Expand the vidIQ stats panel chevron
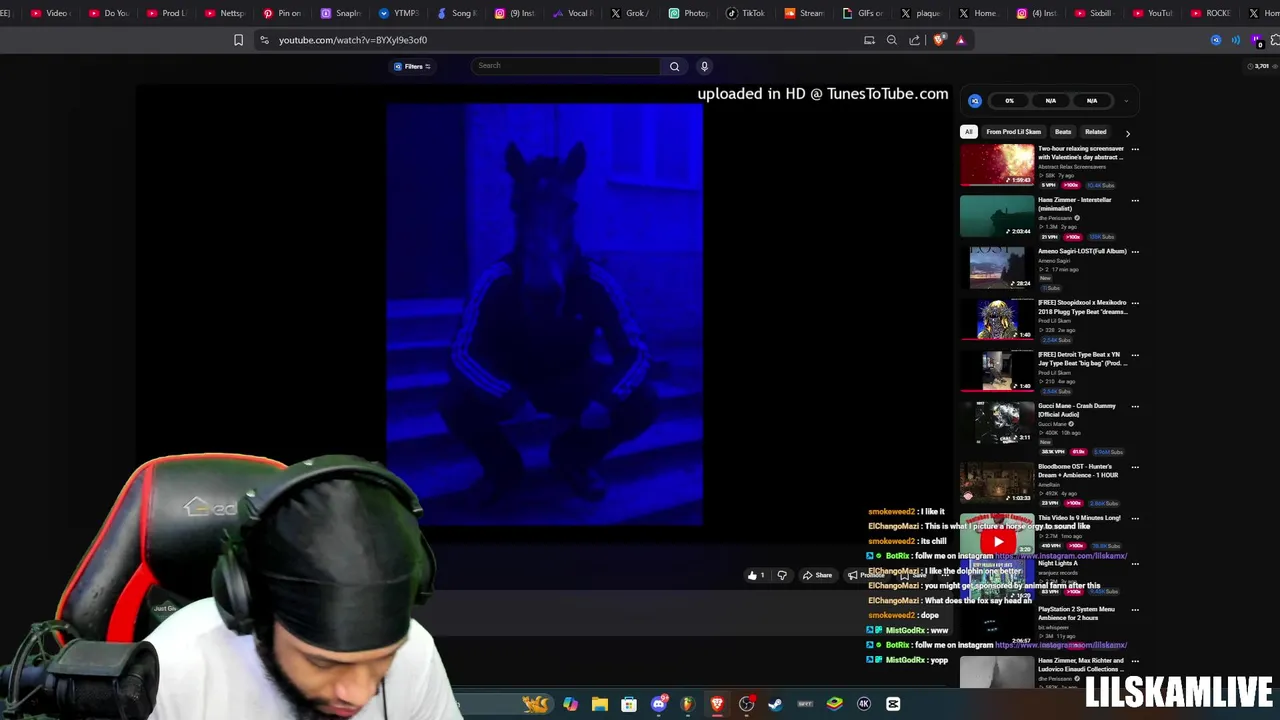The width and height of the screenshot is (1280, 720). tap(1126, 101)
